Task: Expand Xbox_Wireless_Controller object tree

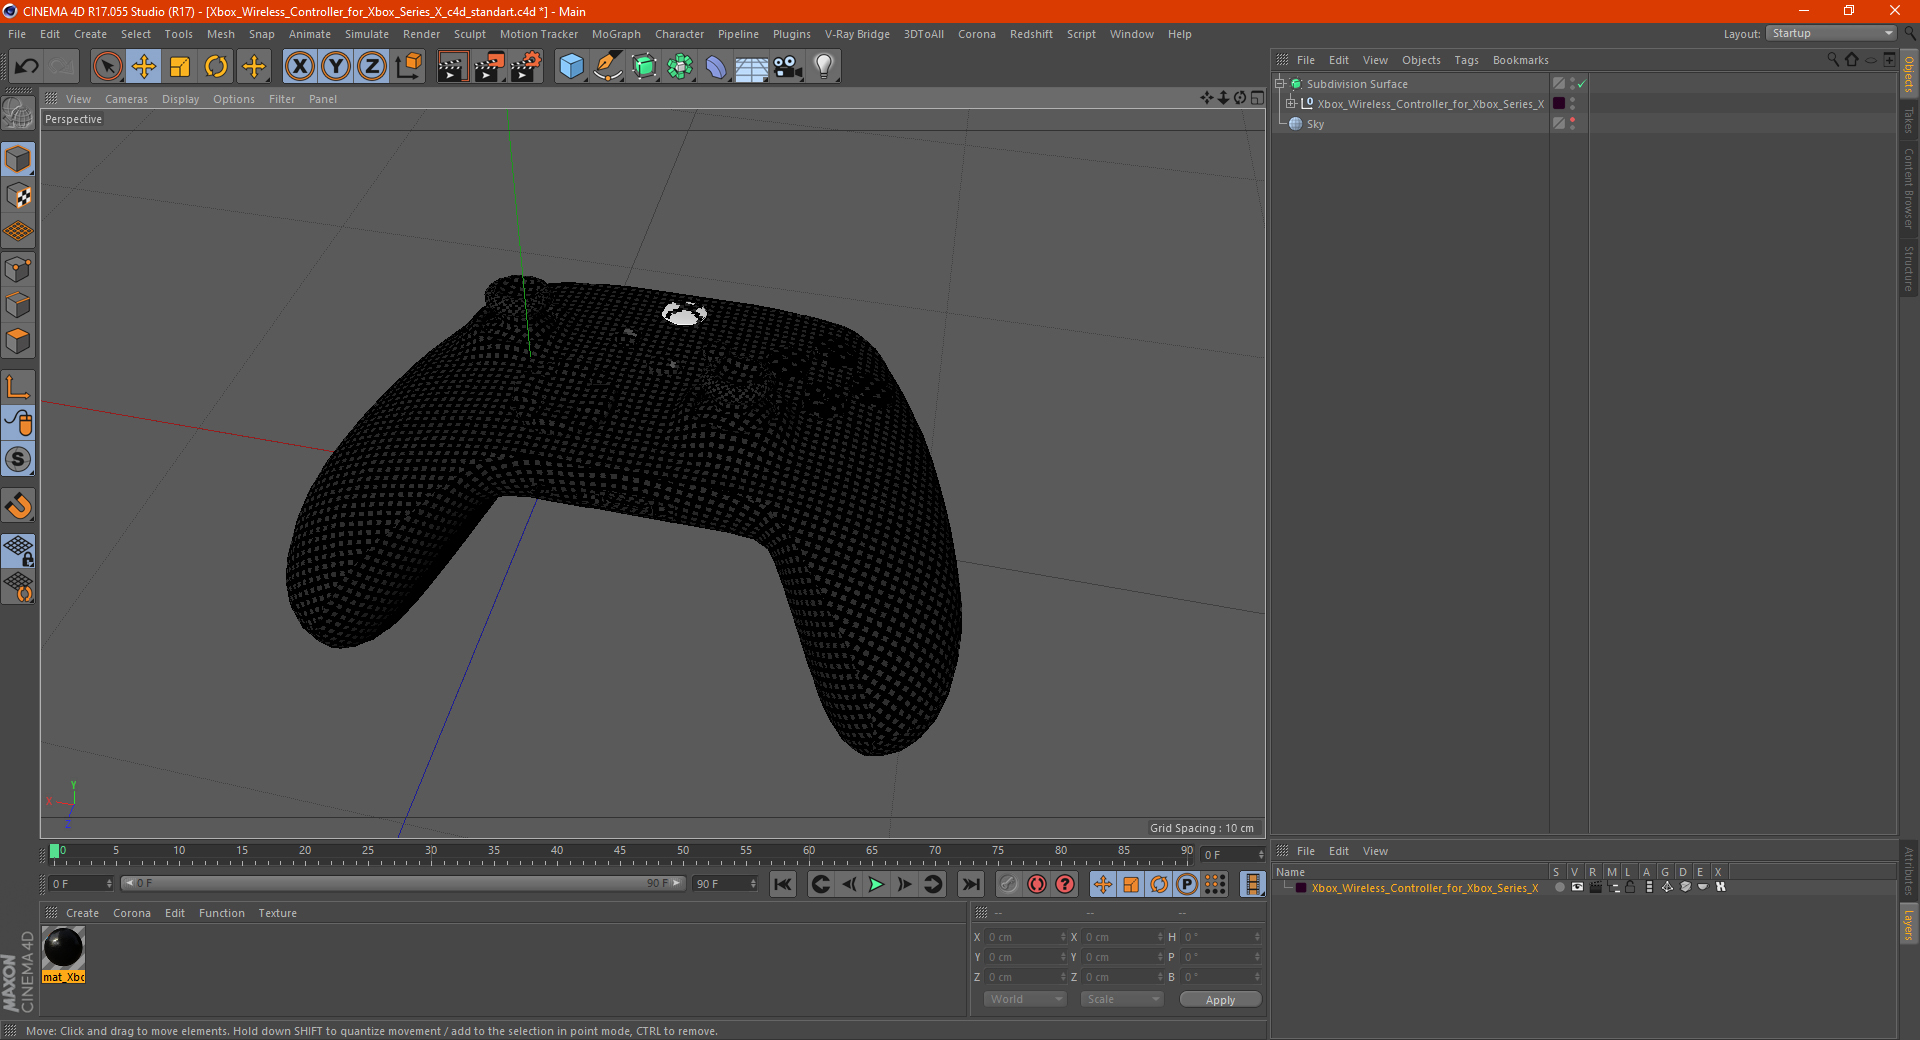Action: pos(1291,104)
